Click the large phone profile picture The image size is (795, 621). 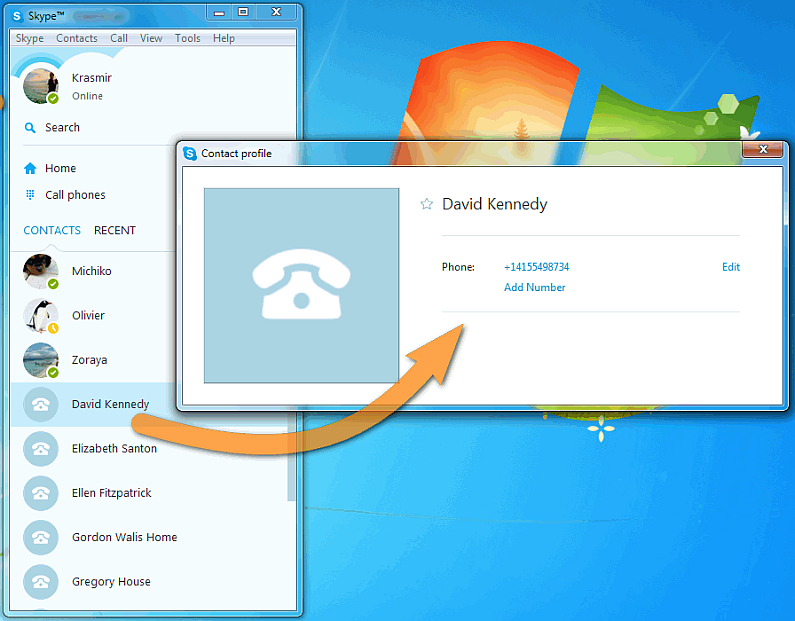301,285
